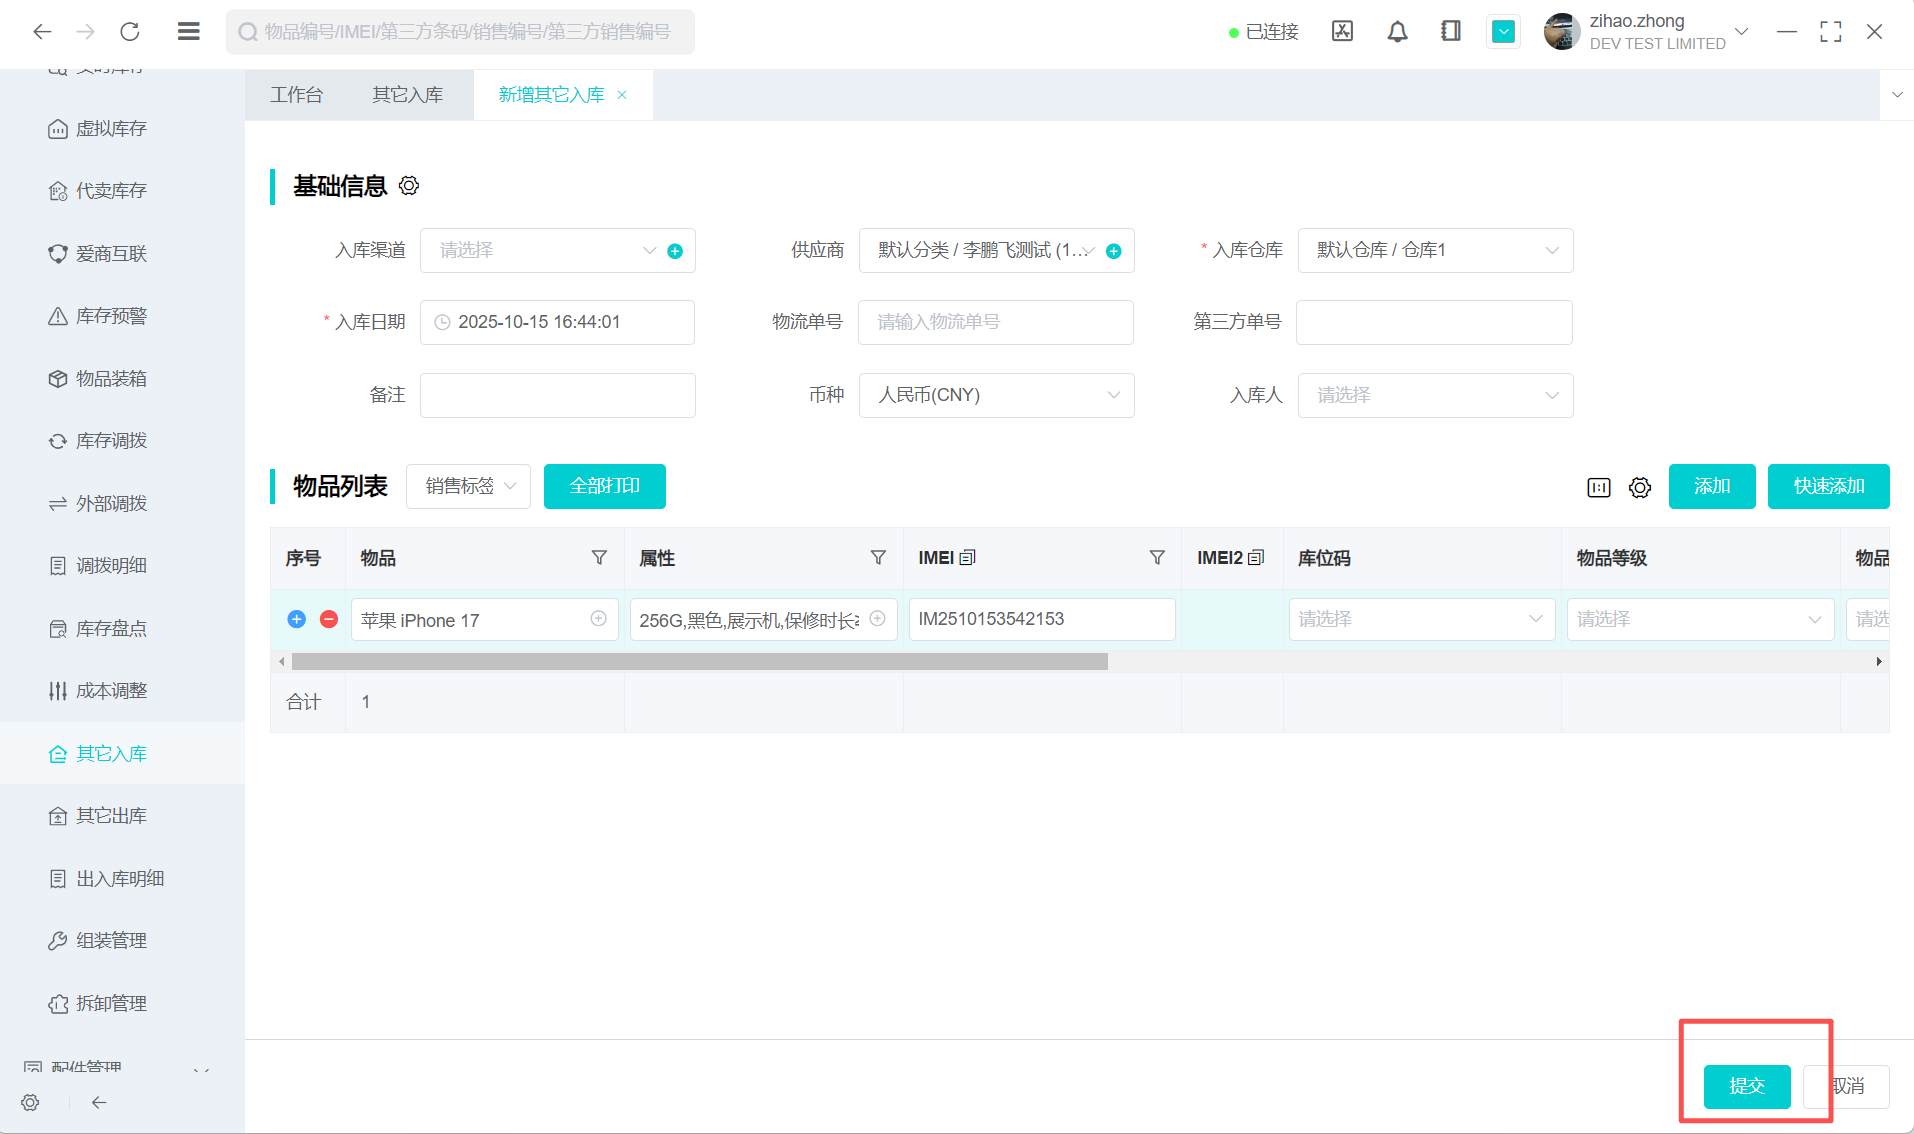Click the barcode scan icon near 添加
This screenshot has width=1914, height=1134.
pyautogui.click(x=1598, y=487)
